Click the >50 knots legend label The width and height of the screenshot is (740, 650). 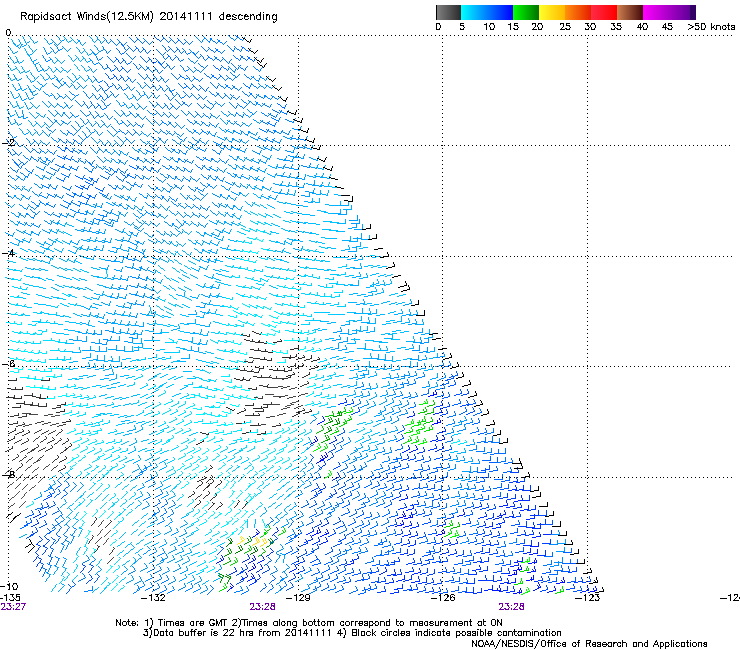tap(711, 26)
